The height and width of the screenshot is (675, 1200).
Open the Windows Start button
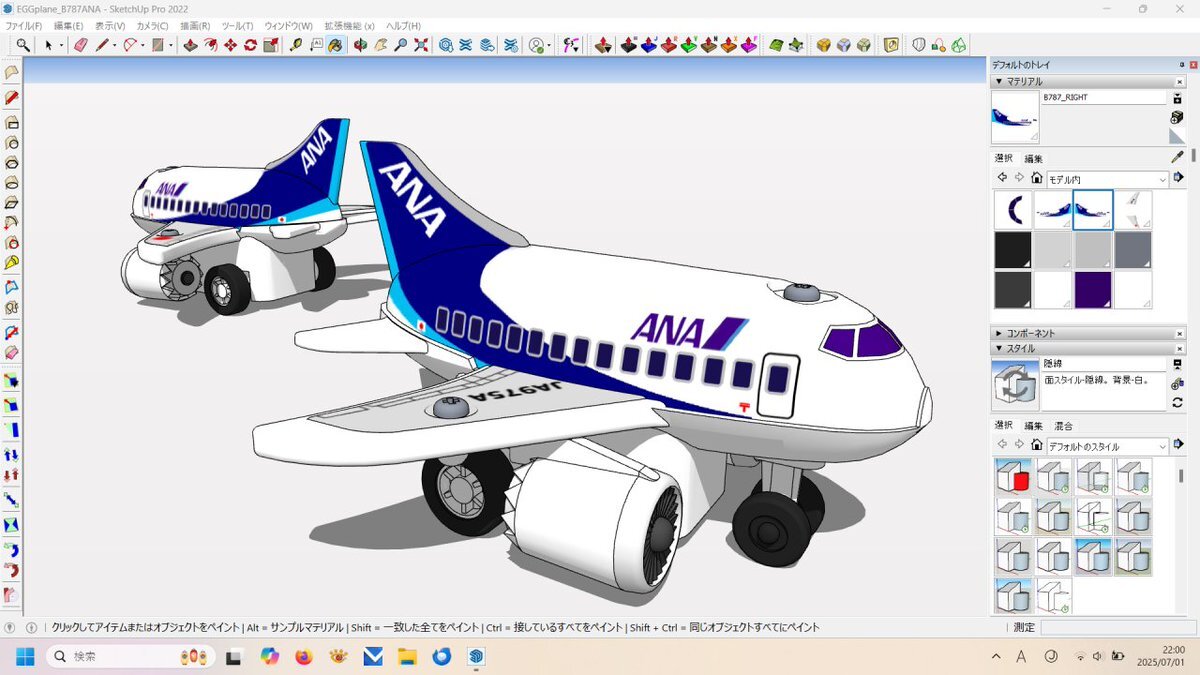(x=24, y=656)
